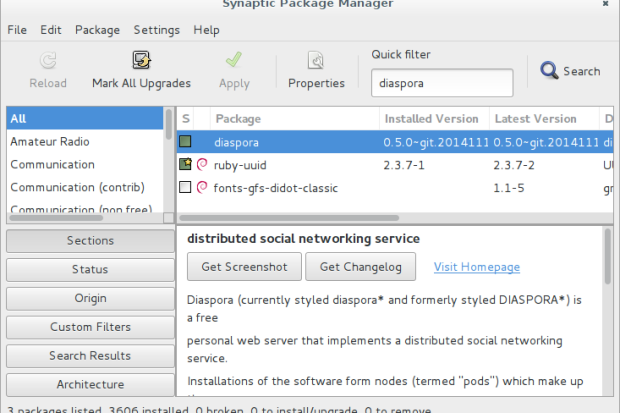Click the Search Results button

tap(90, 356)
